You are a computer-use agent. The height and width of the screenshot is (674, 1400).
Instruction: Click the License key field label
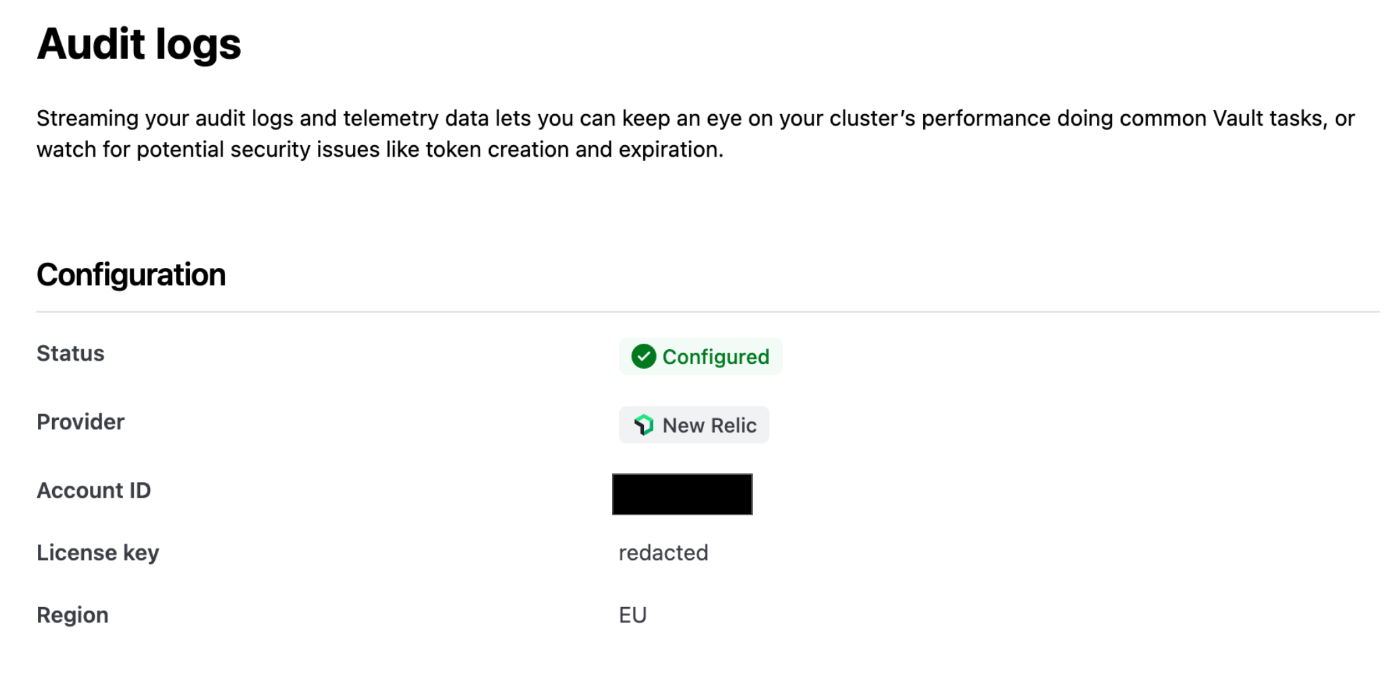coord(98,553)
